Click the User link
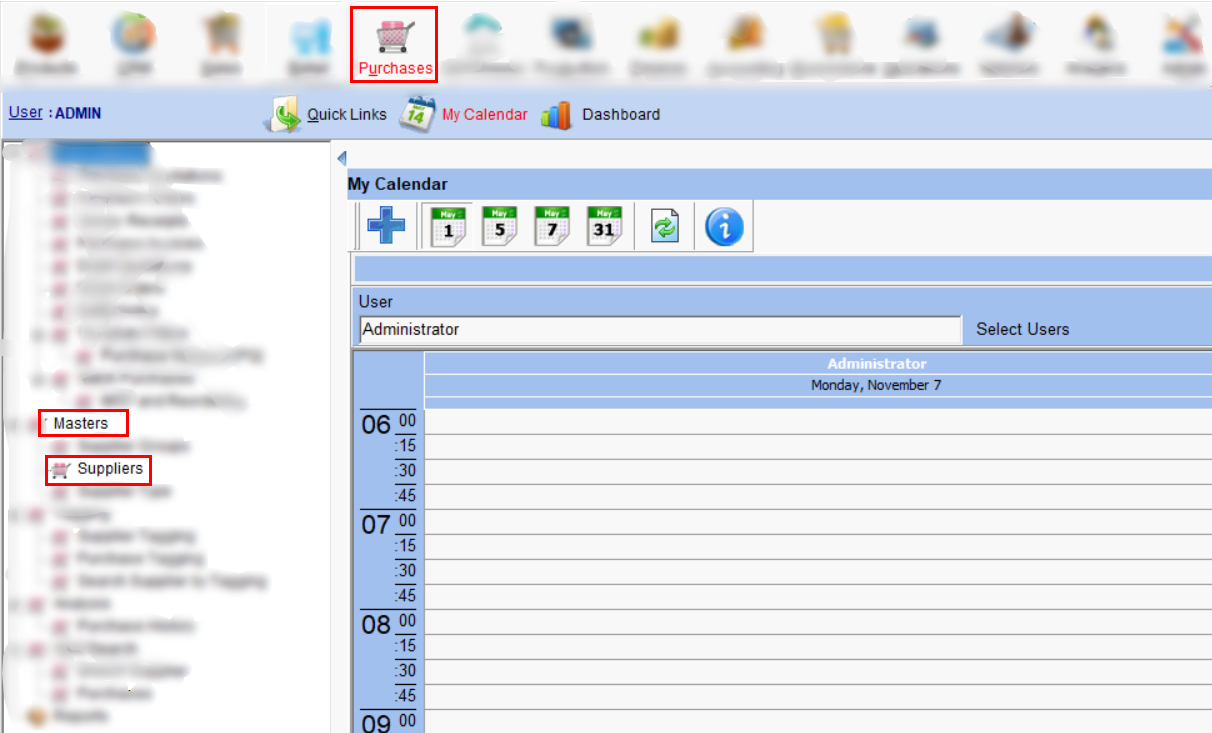 (x=25, y=113)
